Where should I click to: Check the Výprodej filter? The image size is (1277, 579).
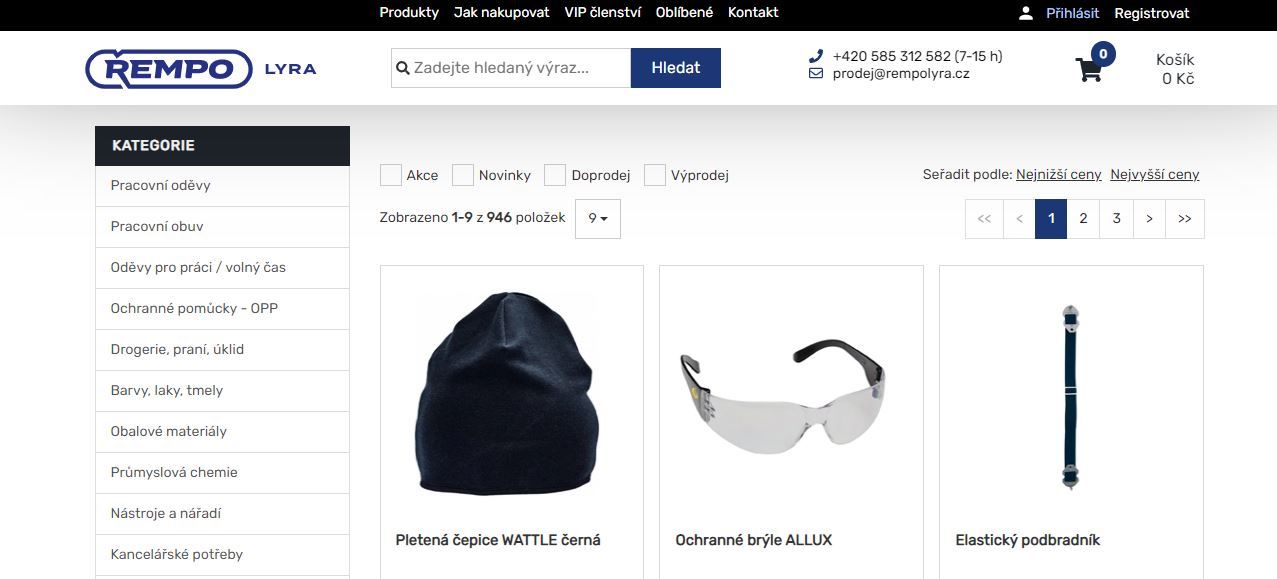click(655, 175)
